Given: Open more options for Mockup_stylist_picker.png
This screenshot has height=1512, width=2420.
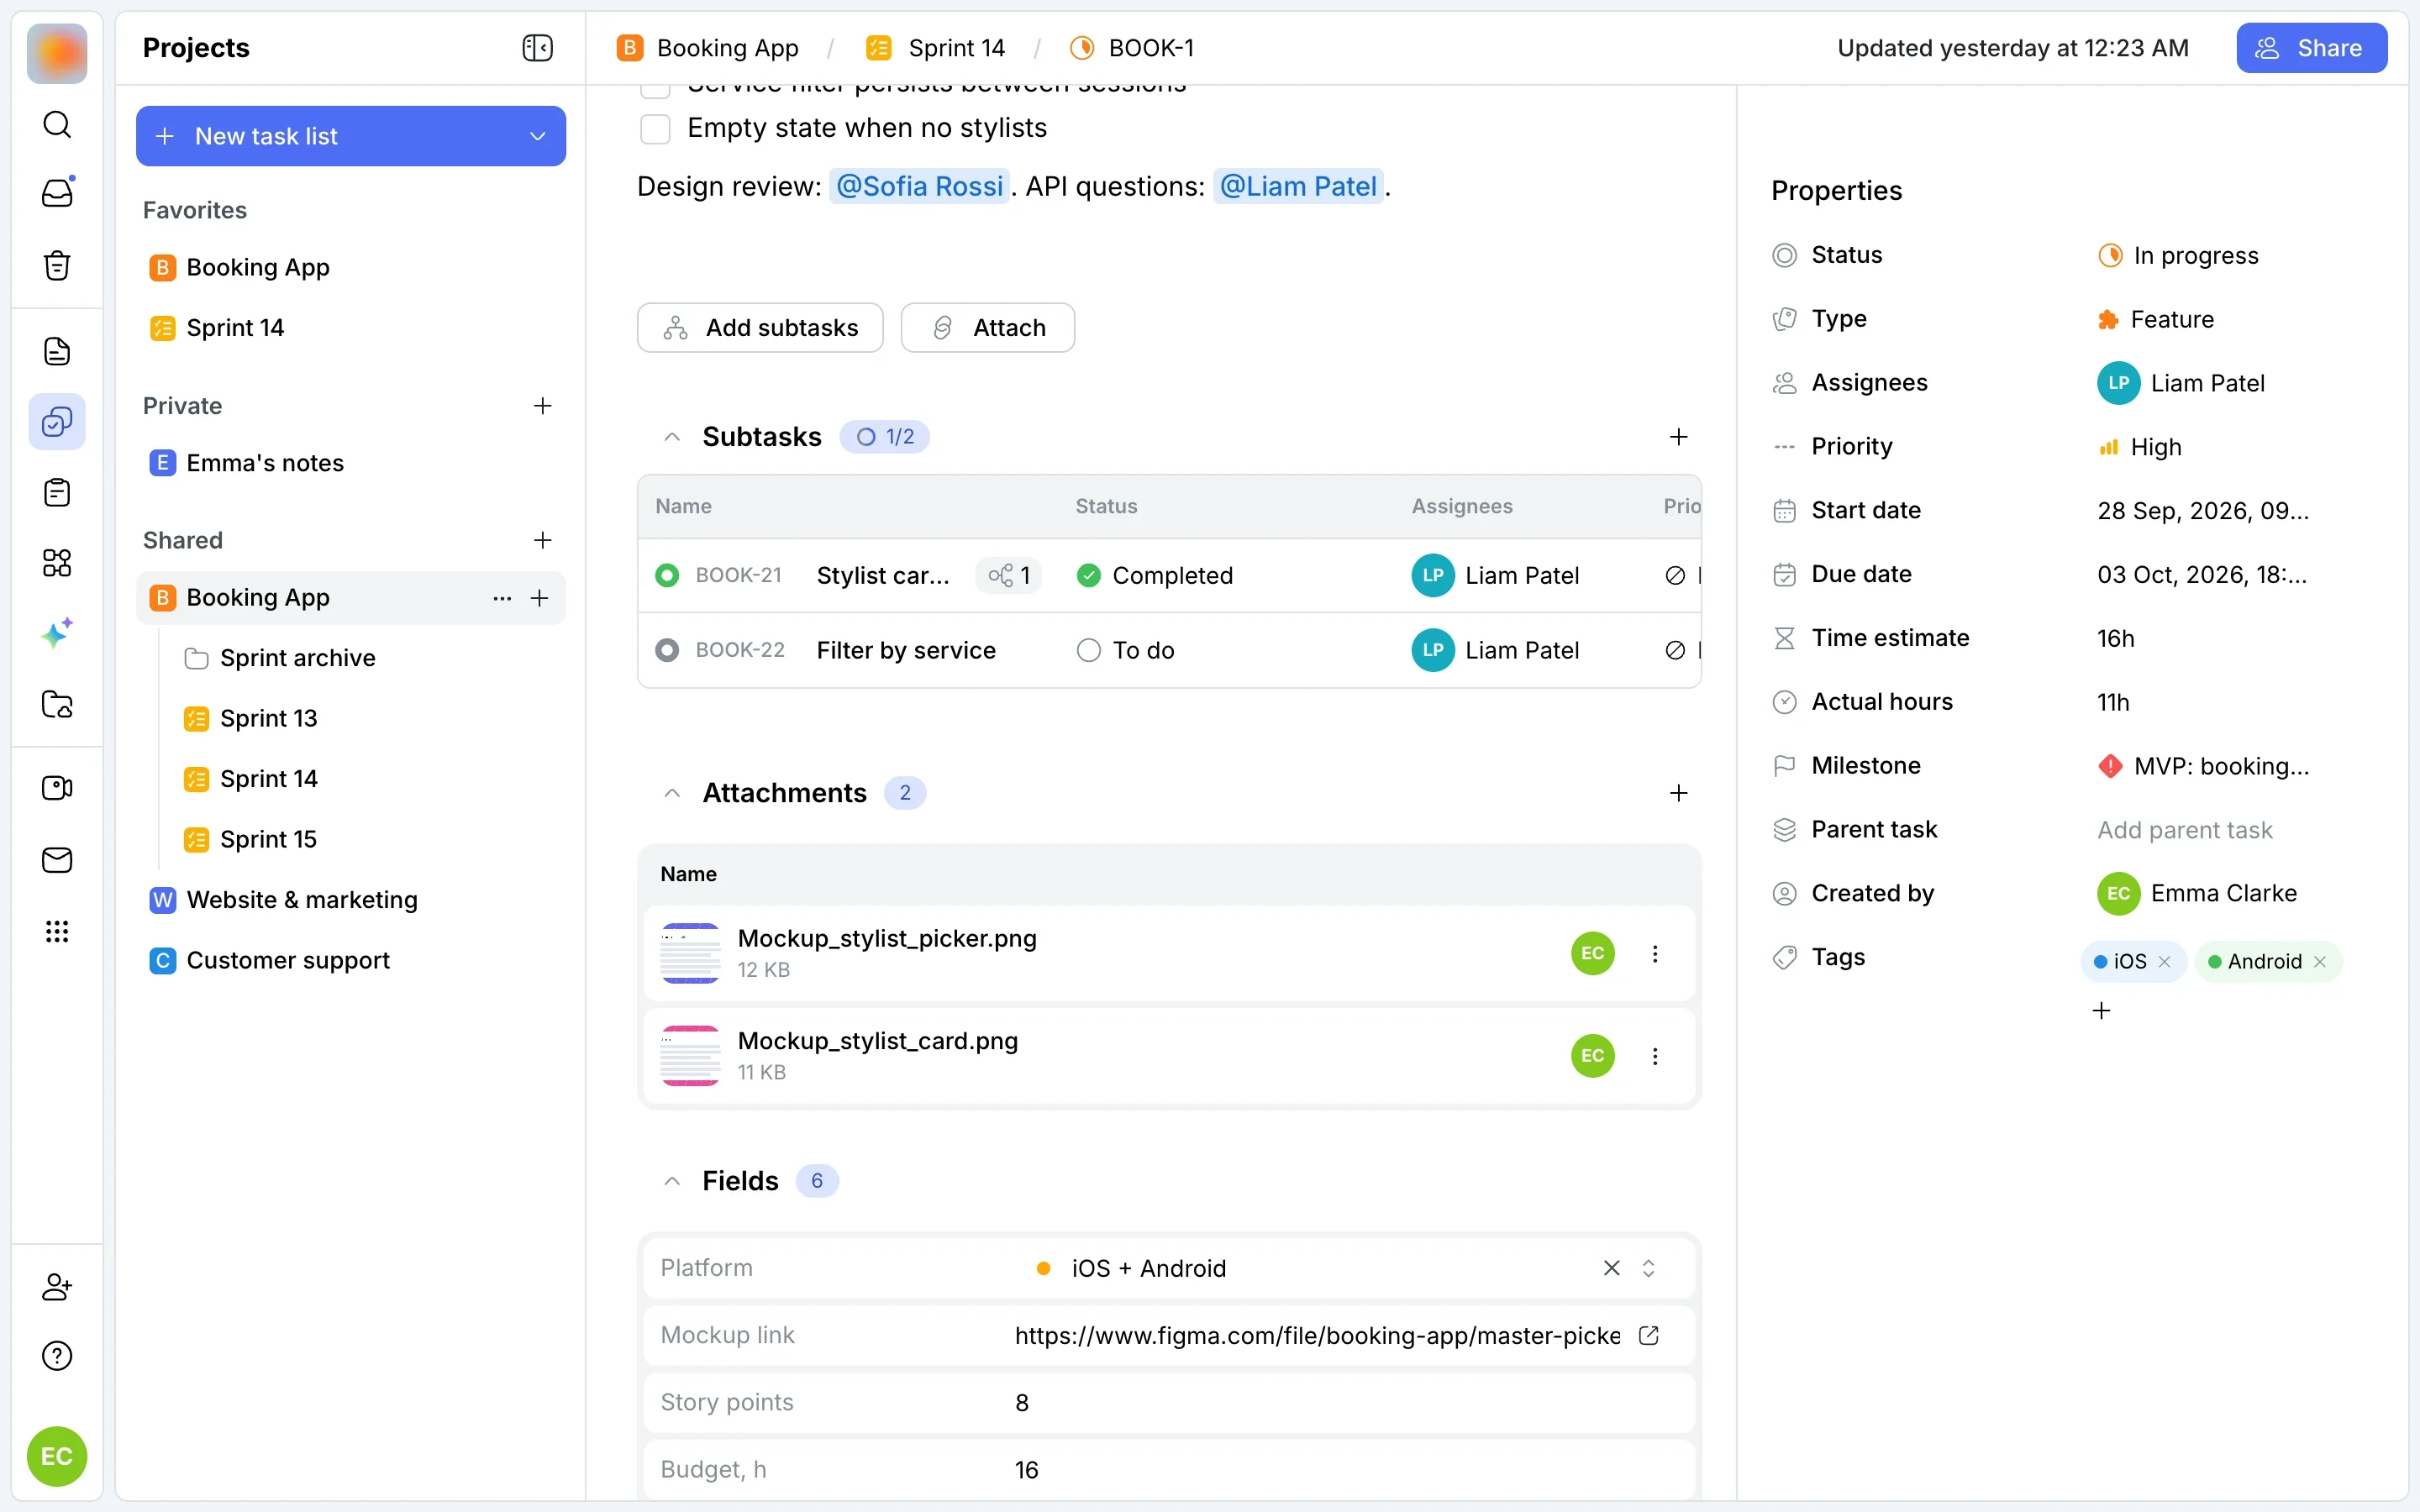Looking at the screenshot, I should (x=1655, y=954).
